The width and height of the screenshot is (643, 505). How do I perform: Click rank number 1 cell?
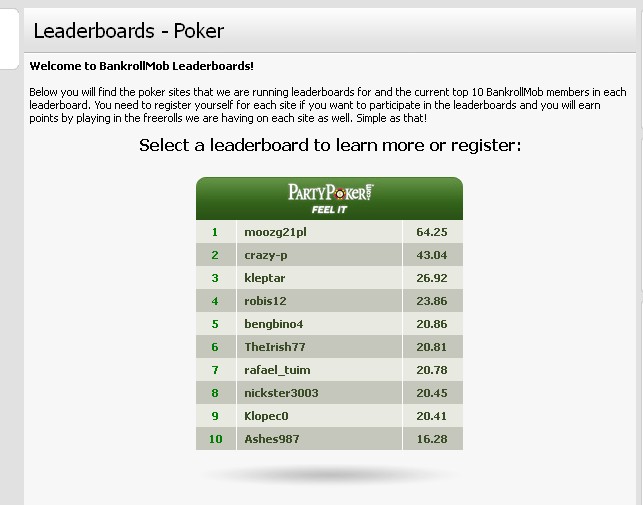(216, 232)
